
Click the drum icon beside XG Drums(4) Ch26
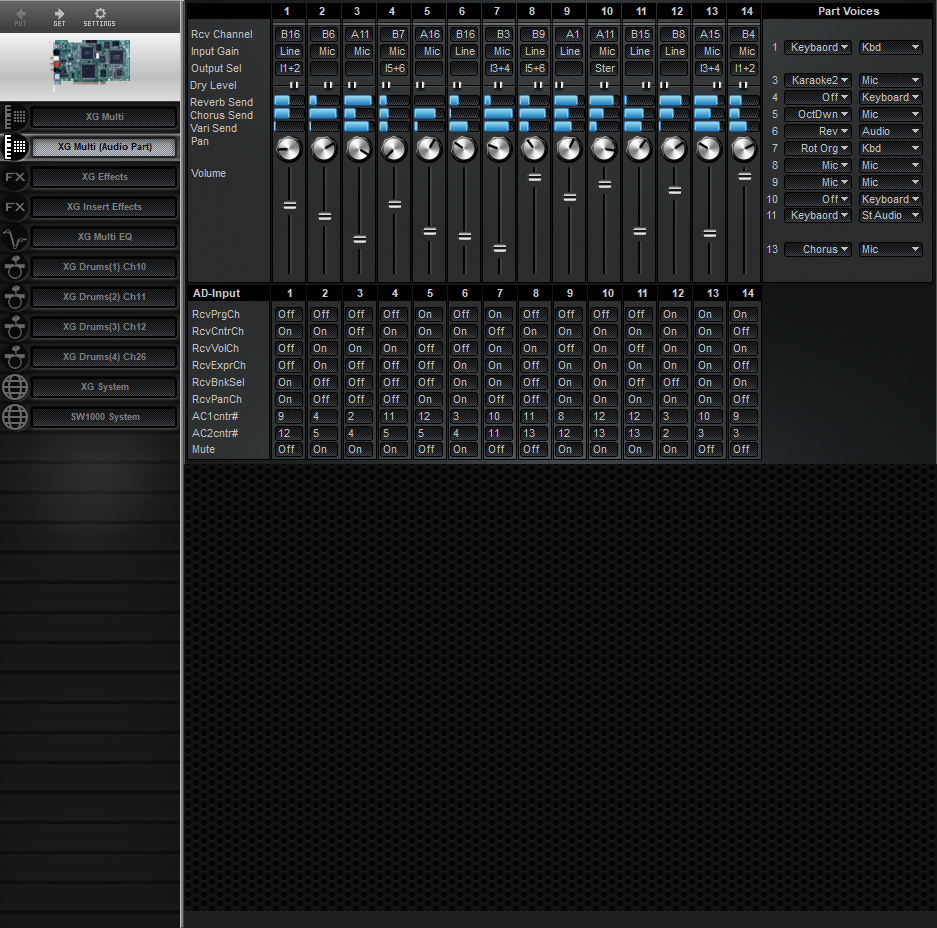(15, 357)
